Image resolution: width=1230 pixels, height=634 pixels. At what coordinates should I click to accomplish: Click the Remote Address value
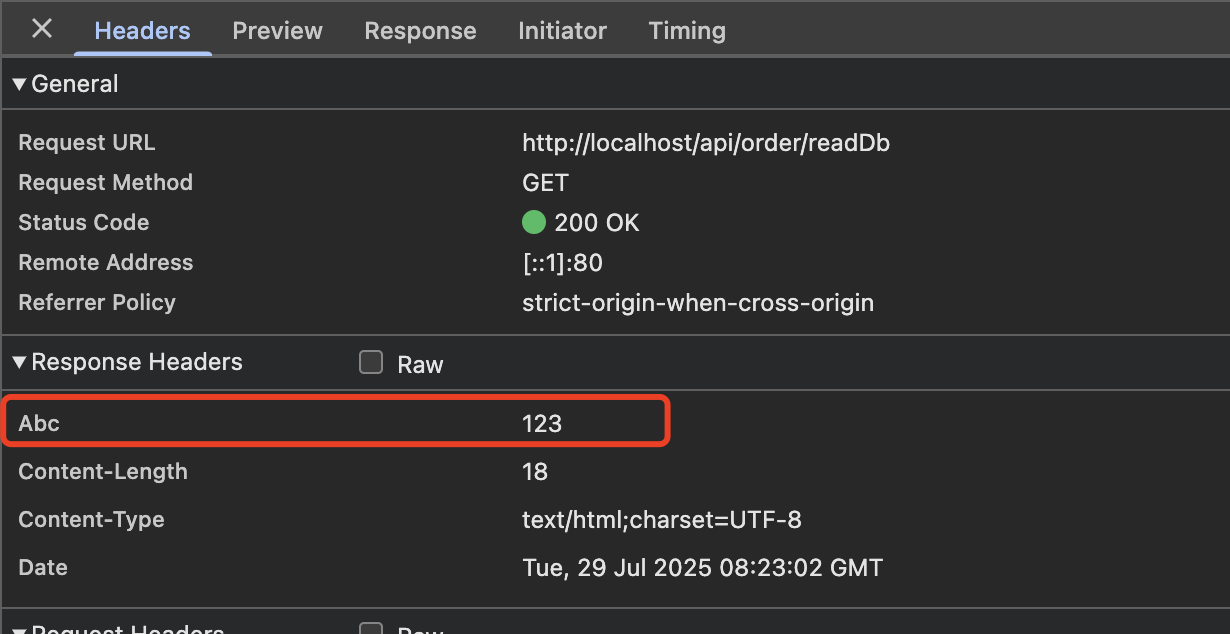coord(562,263)
